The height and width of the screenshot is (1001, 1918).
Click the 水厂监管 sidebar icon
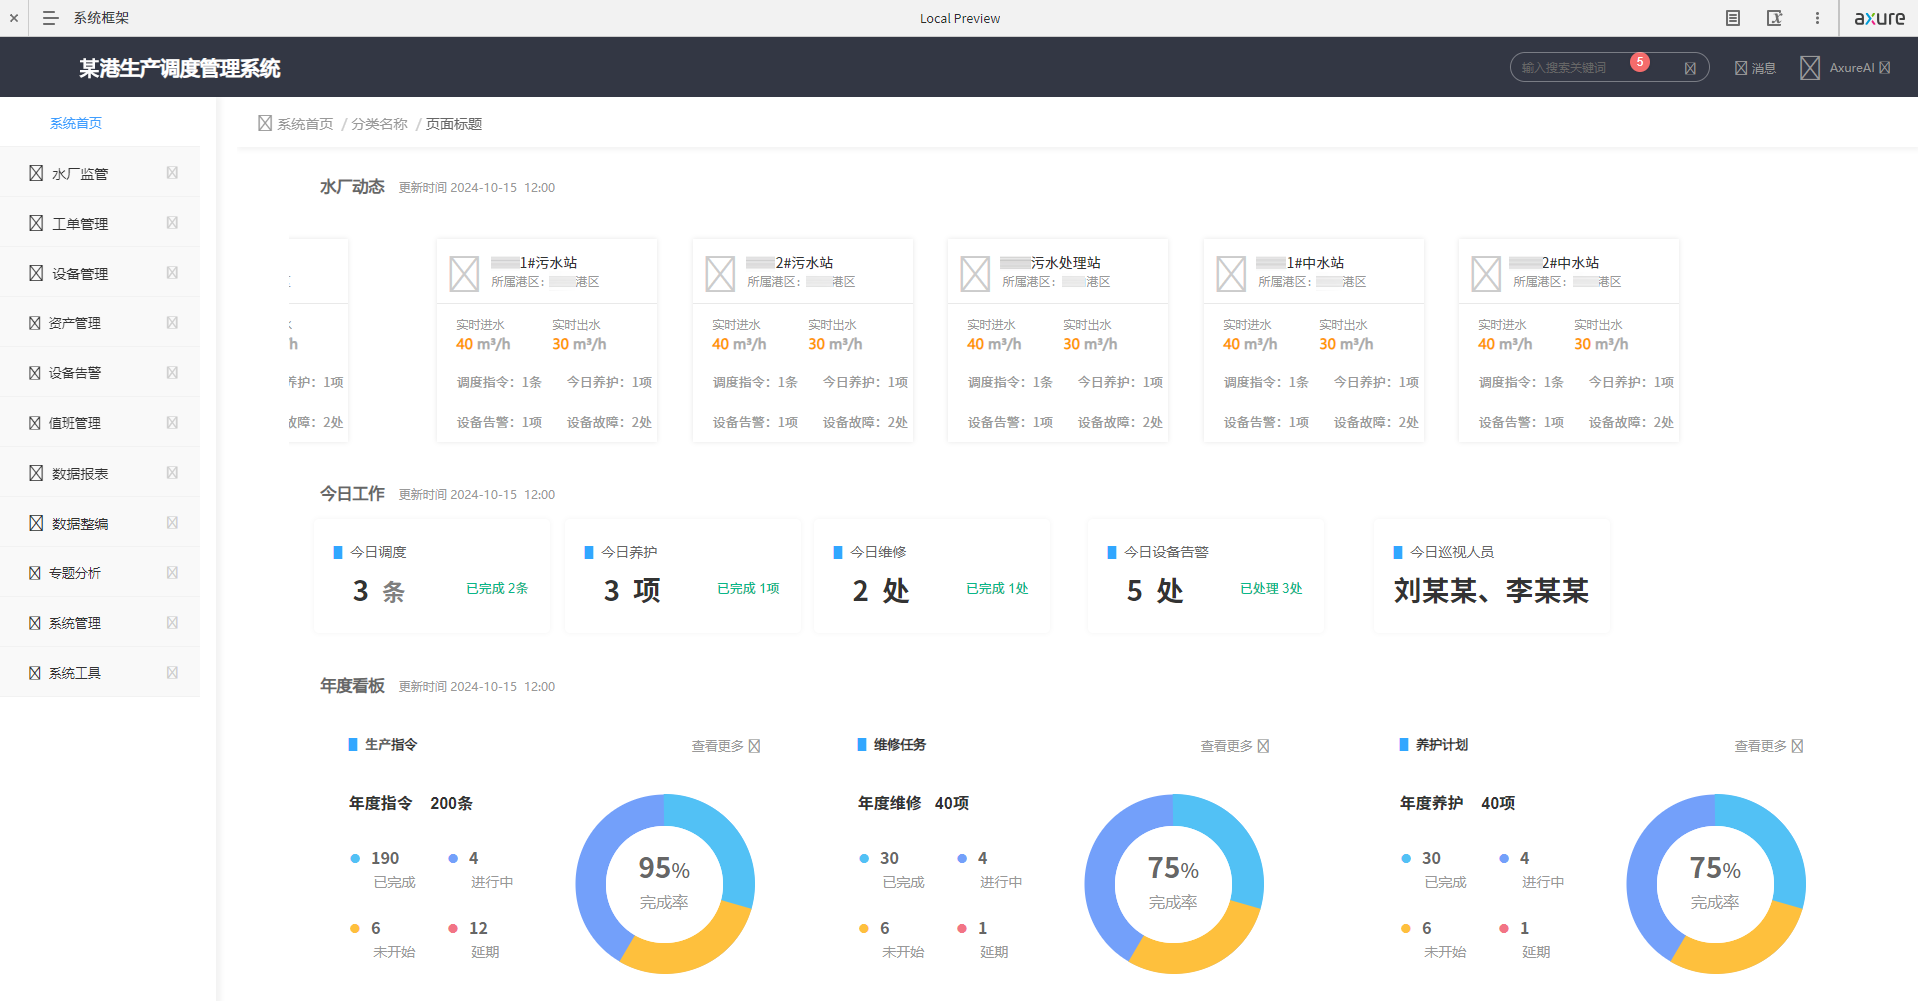click(35, 172)
